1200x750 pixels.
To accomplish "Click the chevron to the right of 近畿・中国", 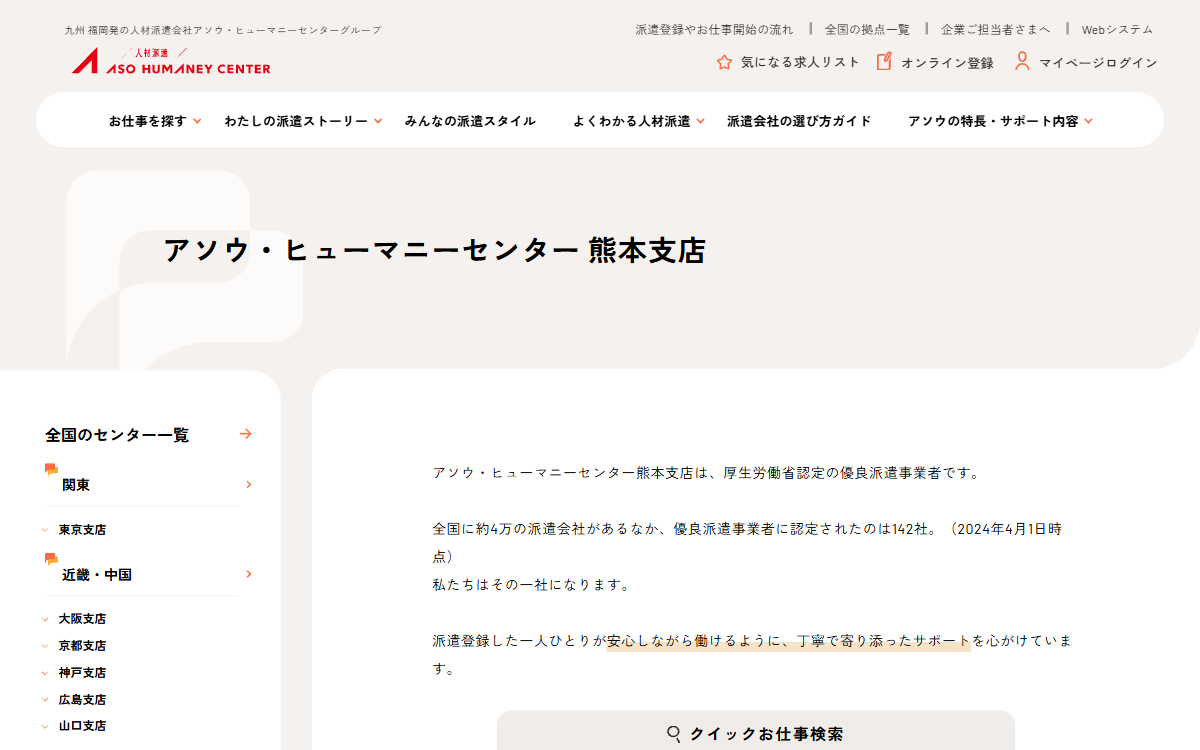I will click(x=248, y=574).
